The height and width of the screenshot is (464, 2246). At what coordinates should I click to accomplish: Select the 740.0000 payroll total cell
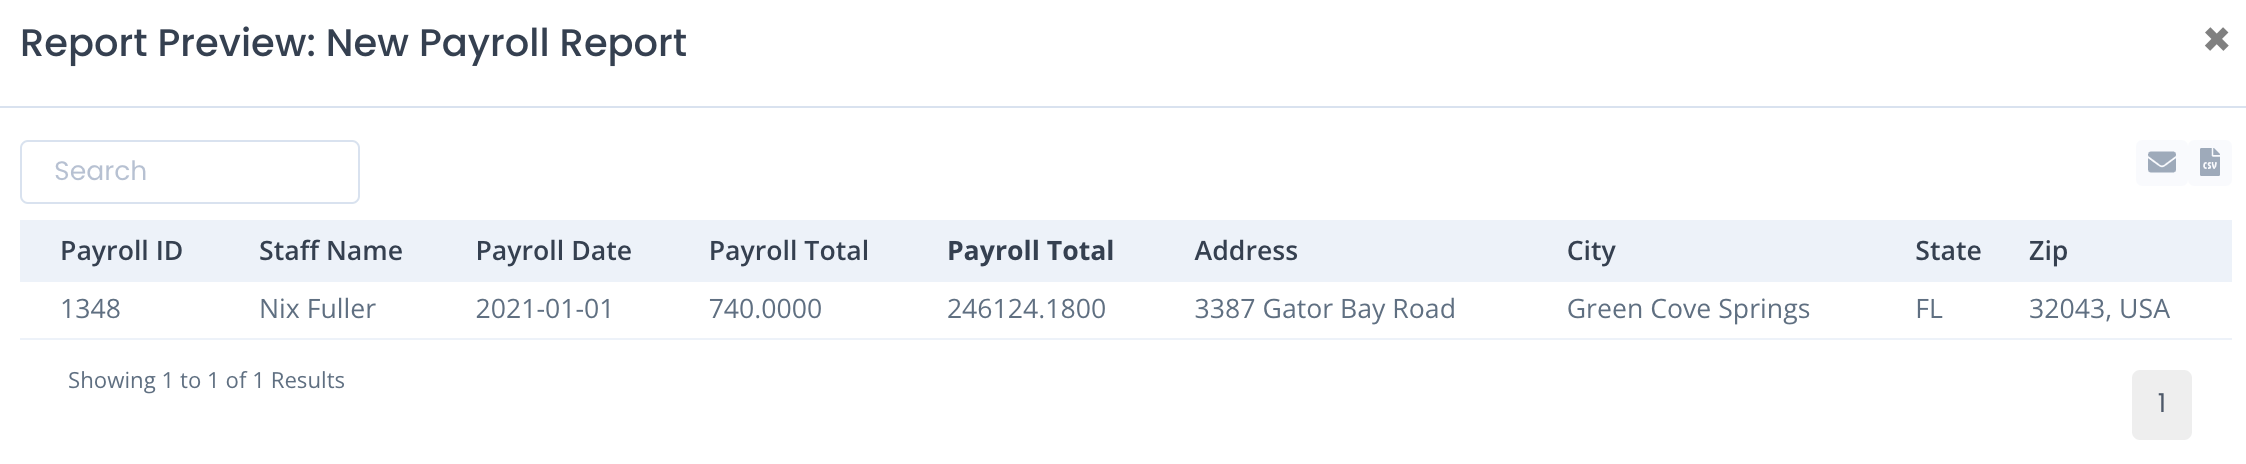(765, 309)
